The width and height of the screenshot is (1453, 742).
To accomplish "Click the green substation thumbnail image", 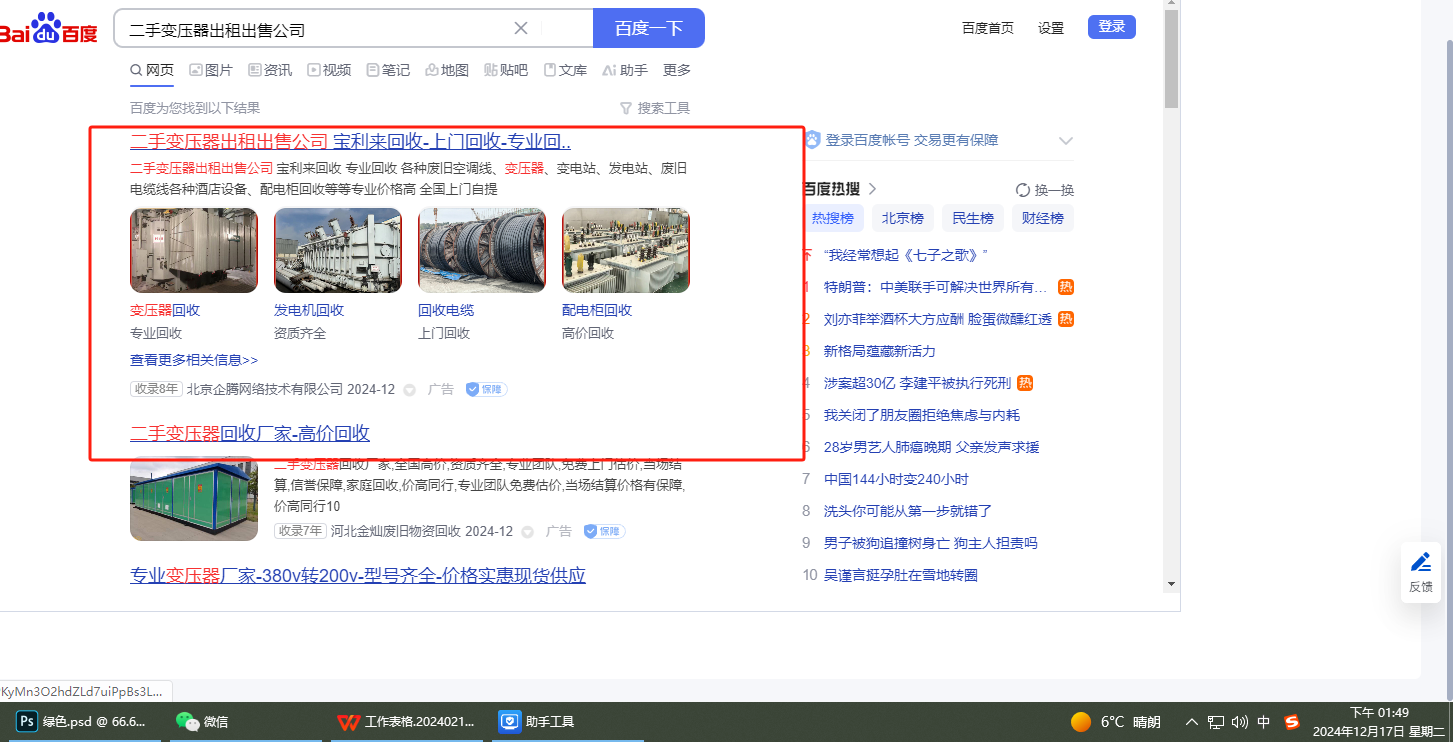I will [194, 498].
